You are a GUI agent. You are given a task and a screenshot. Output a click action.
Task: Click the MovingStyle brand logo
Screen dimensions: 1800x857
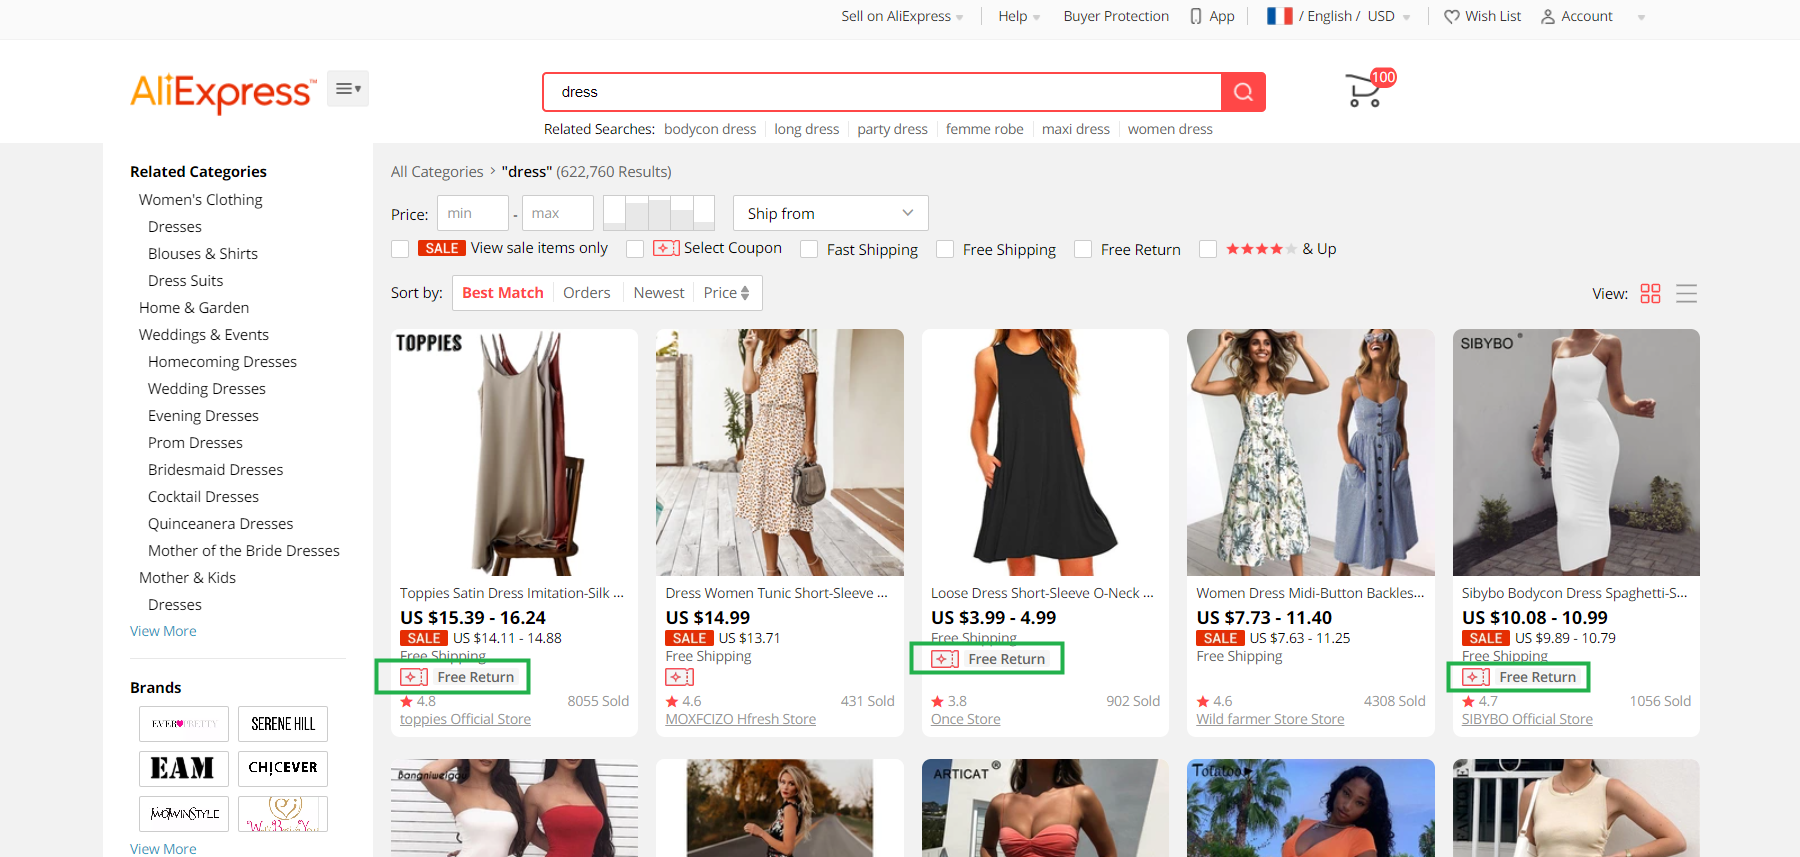[184, 814]
